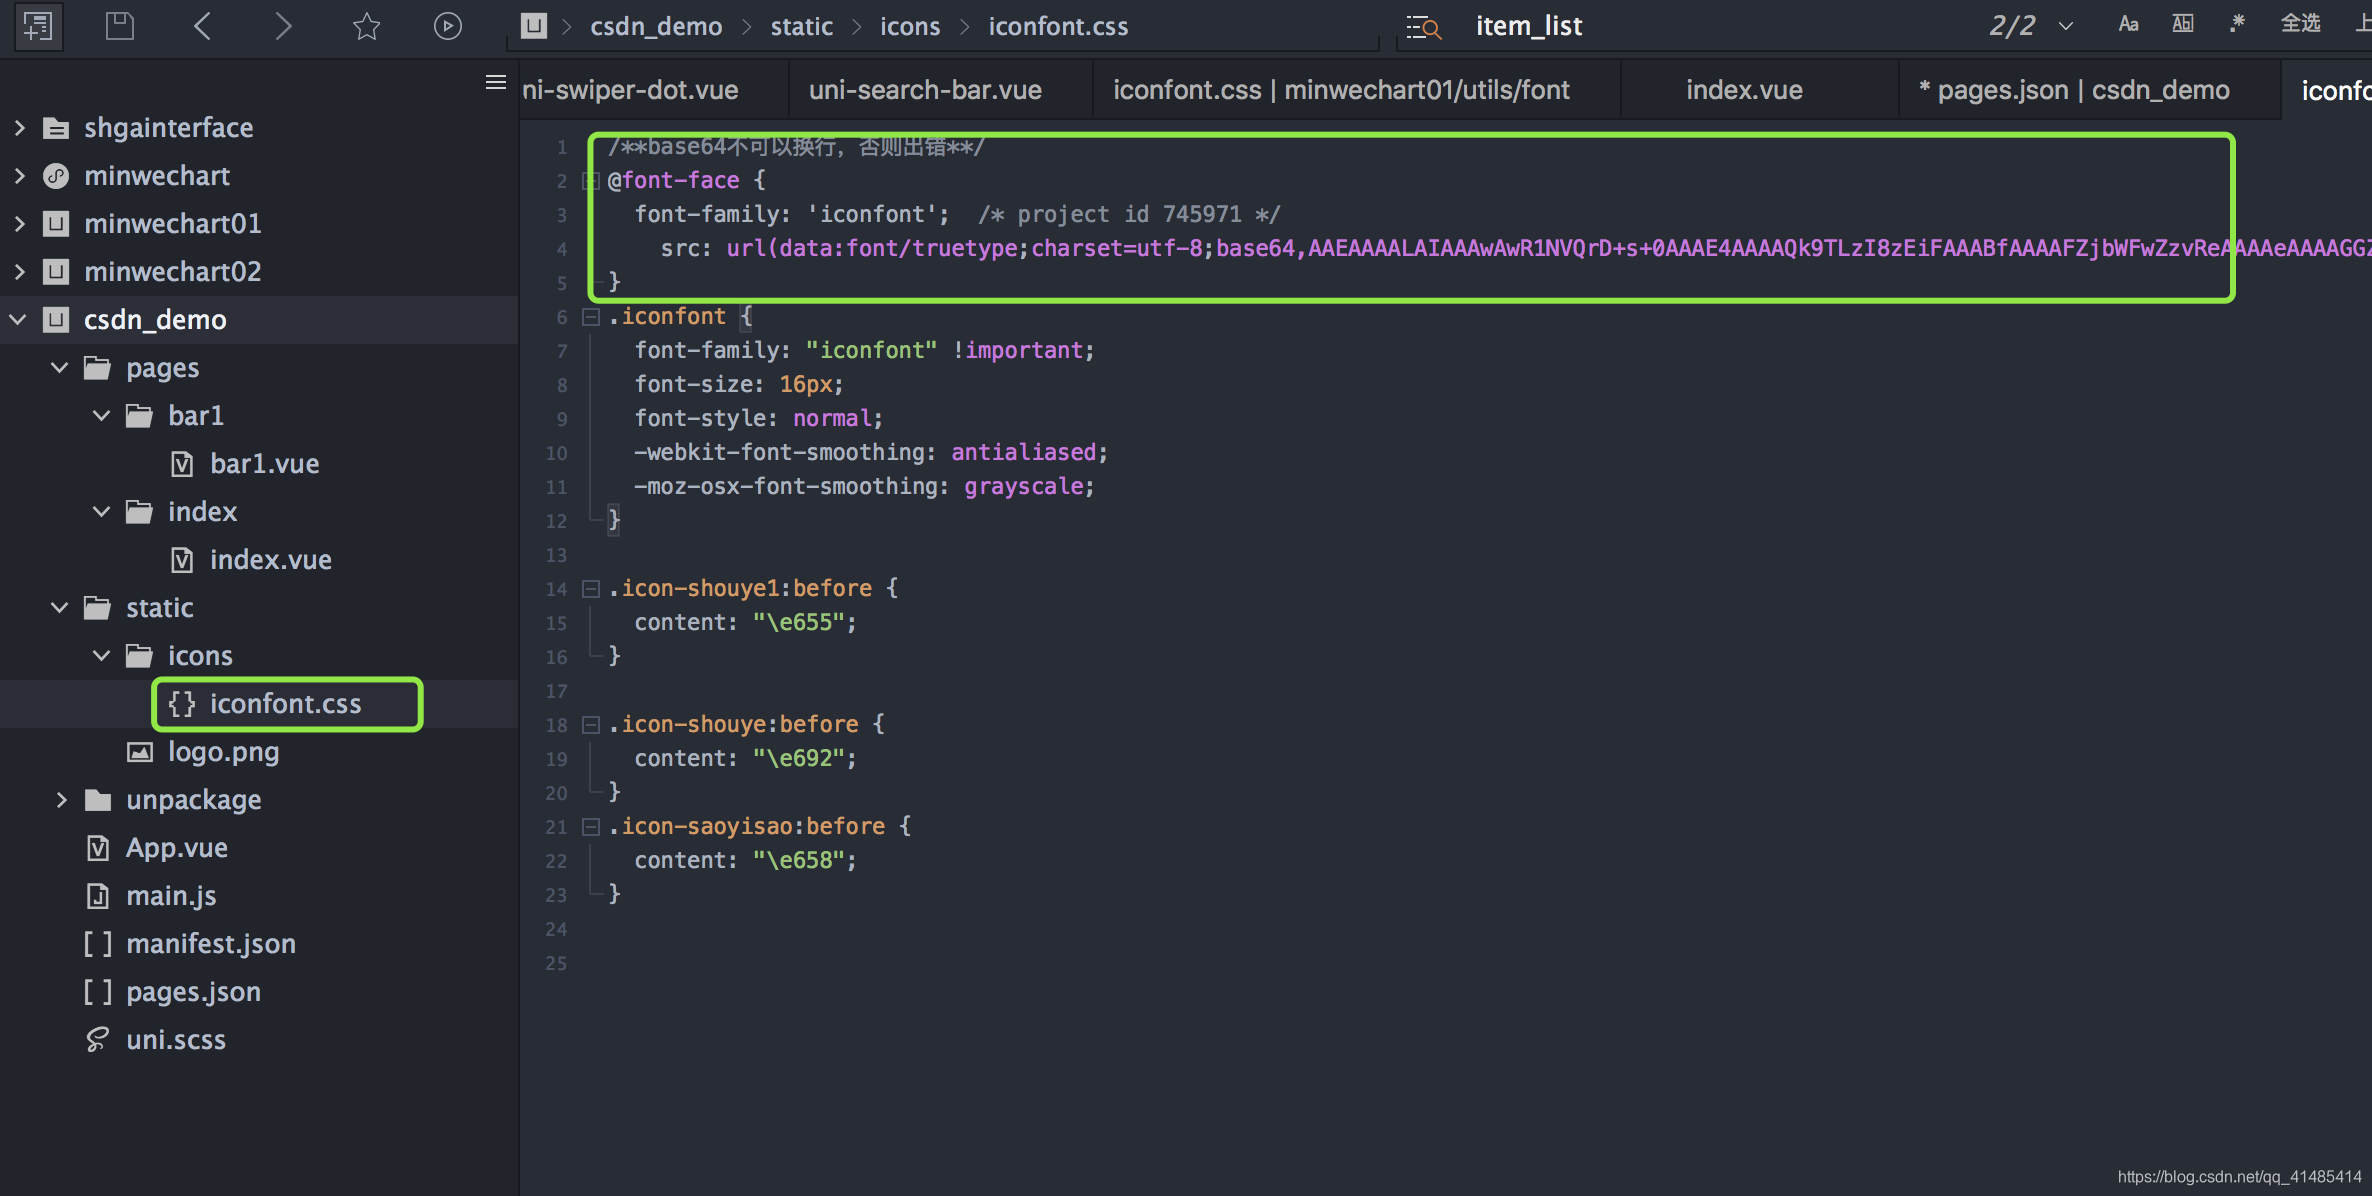Click iconfont.css in the breadcrumb path
This screenshot has height=1196, width=2372.
click(1058, 27)
